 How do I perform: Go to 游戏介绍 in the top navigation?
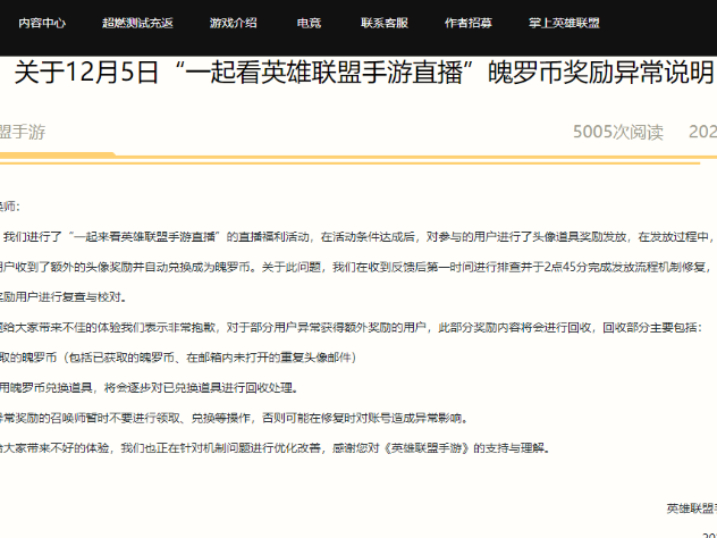pyautogui.click(x=233, y=23)
